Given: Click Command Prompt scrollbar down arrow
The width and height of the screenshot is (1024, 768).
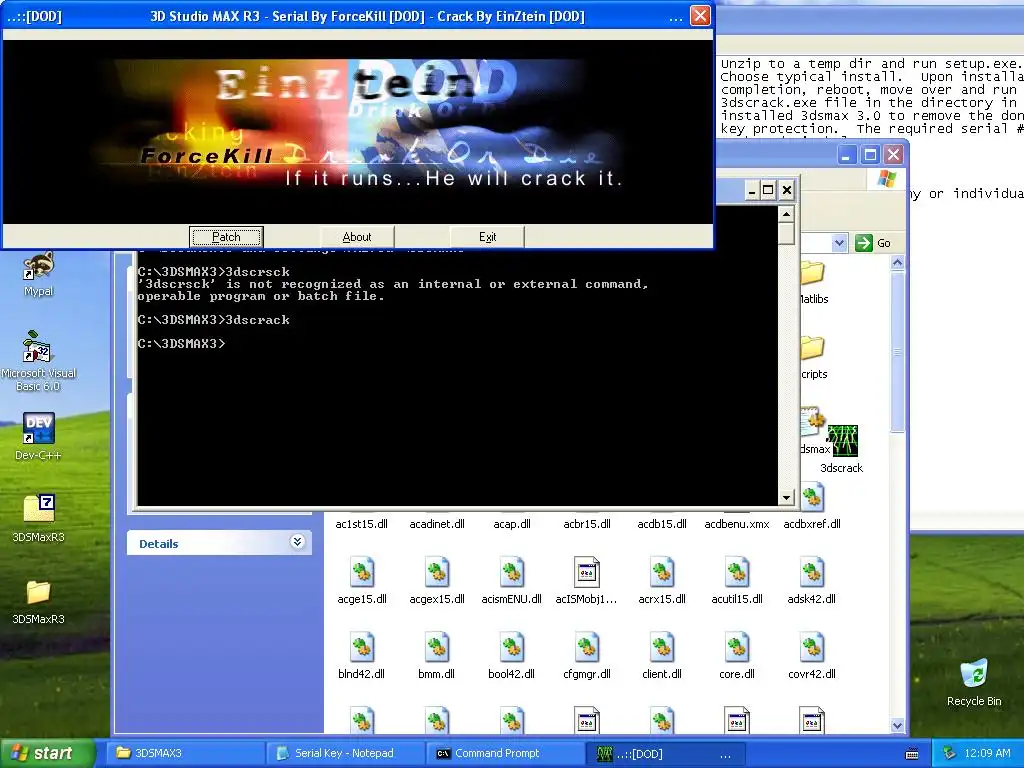Looking at the screenshot, I should pos(786,498).
